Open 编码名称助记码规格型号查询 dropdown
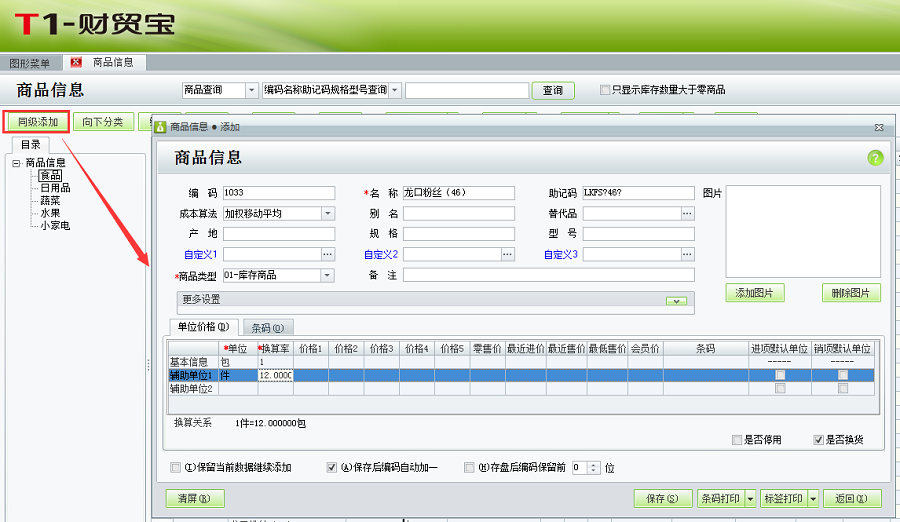This screenshot has width=900, height=522. [x=395, y=90]
